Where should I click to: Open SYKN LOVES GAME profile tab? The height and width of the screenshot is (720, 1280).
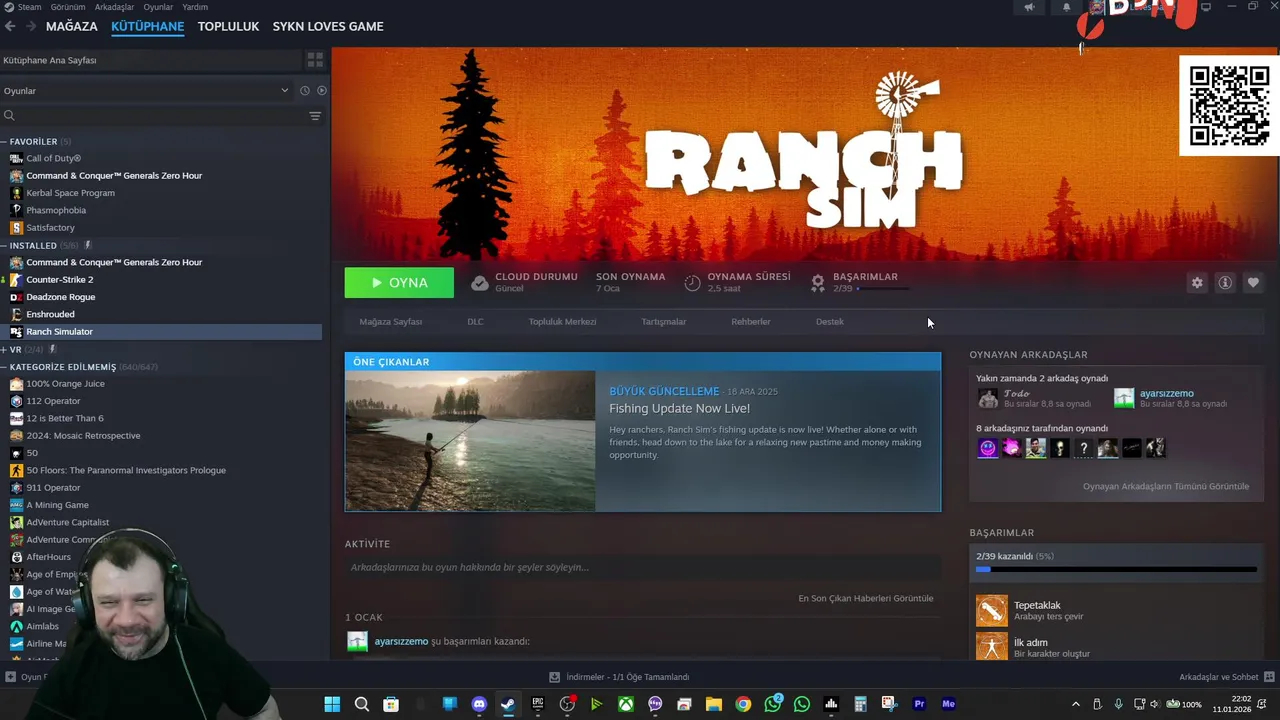(328, 26)
